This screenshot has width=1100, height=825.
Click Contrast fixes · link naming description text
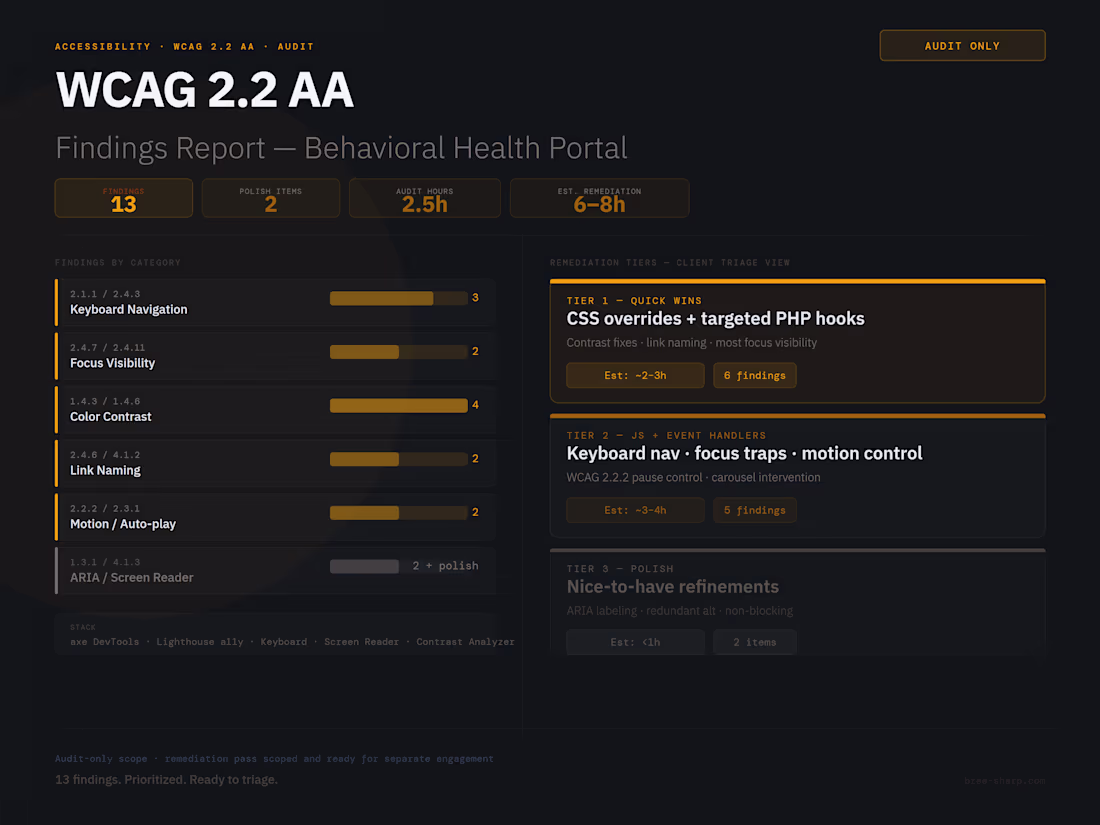[692, 342]
